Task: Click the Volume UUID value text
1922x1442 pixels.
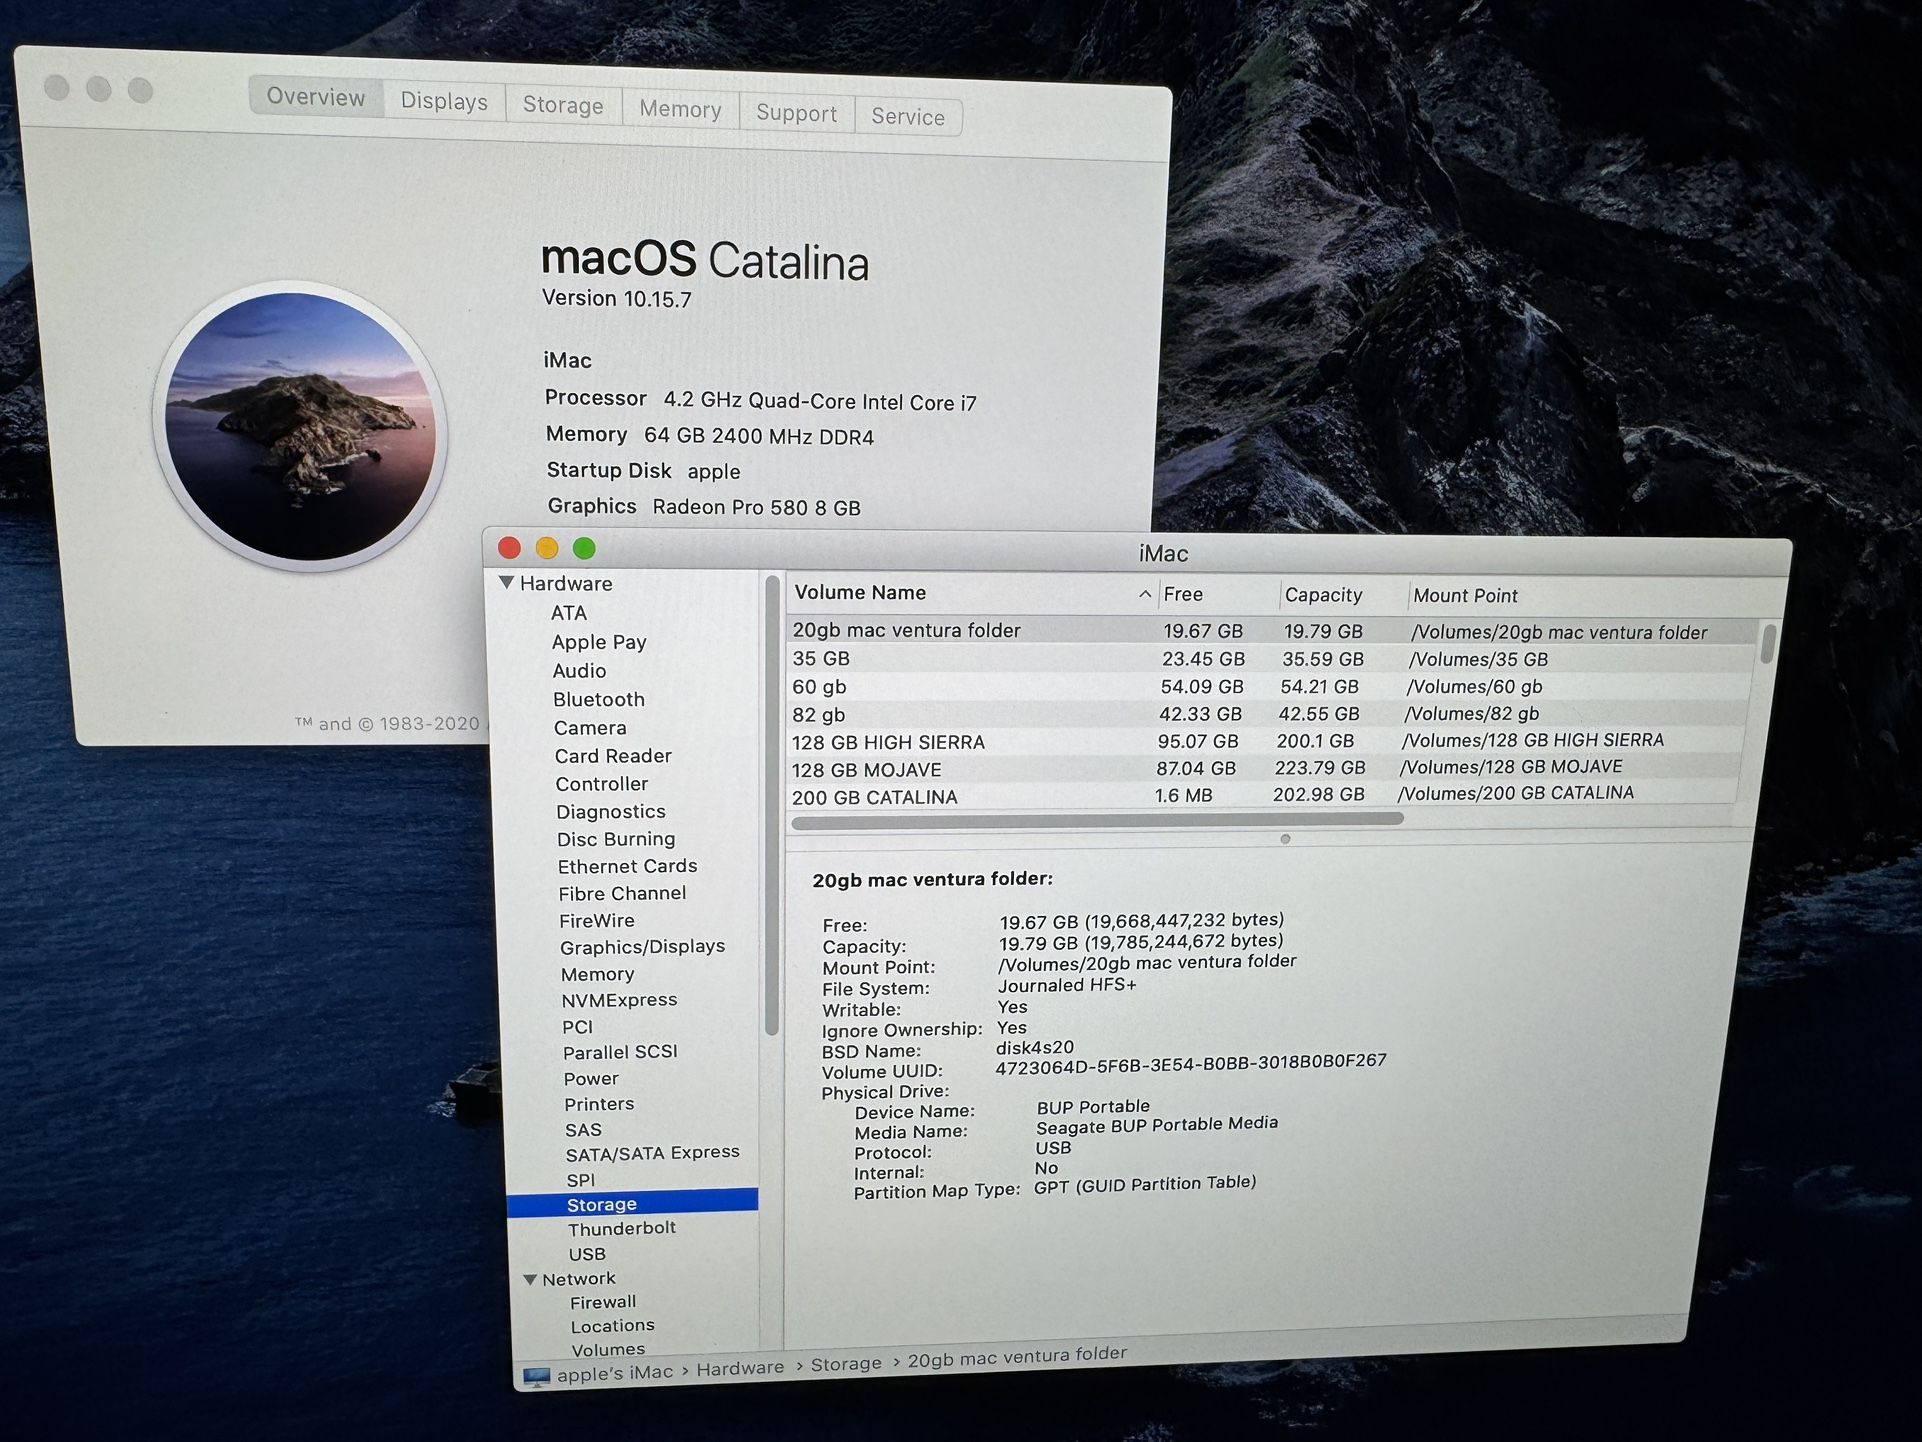Action: pos(1191,1064)
